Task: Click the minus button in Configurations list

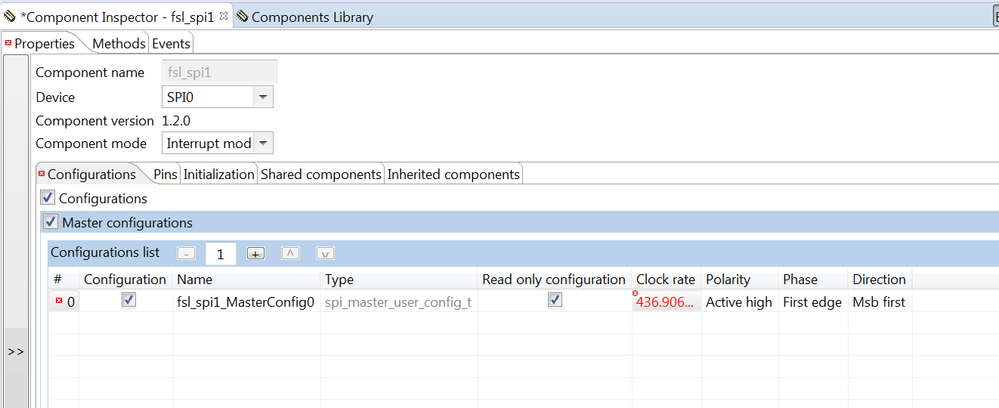Action: 187,254
